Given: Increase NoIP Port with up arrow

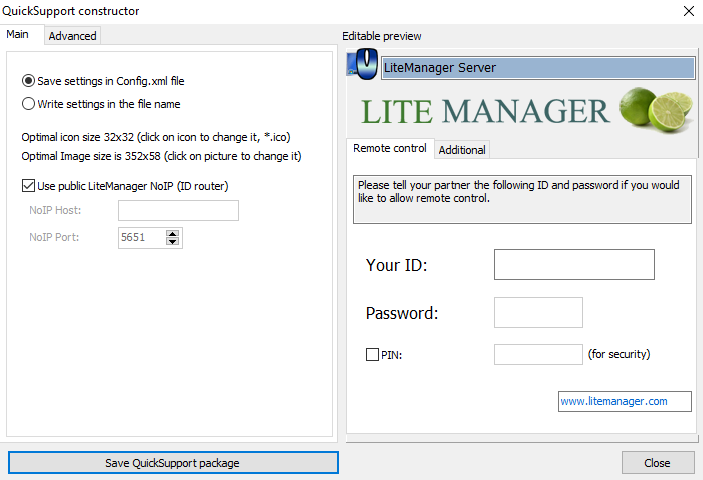Looking at the screenshot, I should [173, 234].
